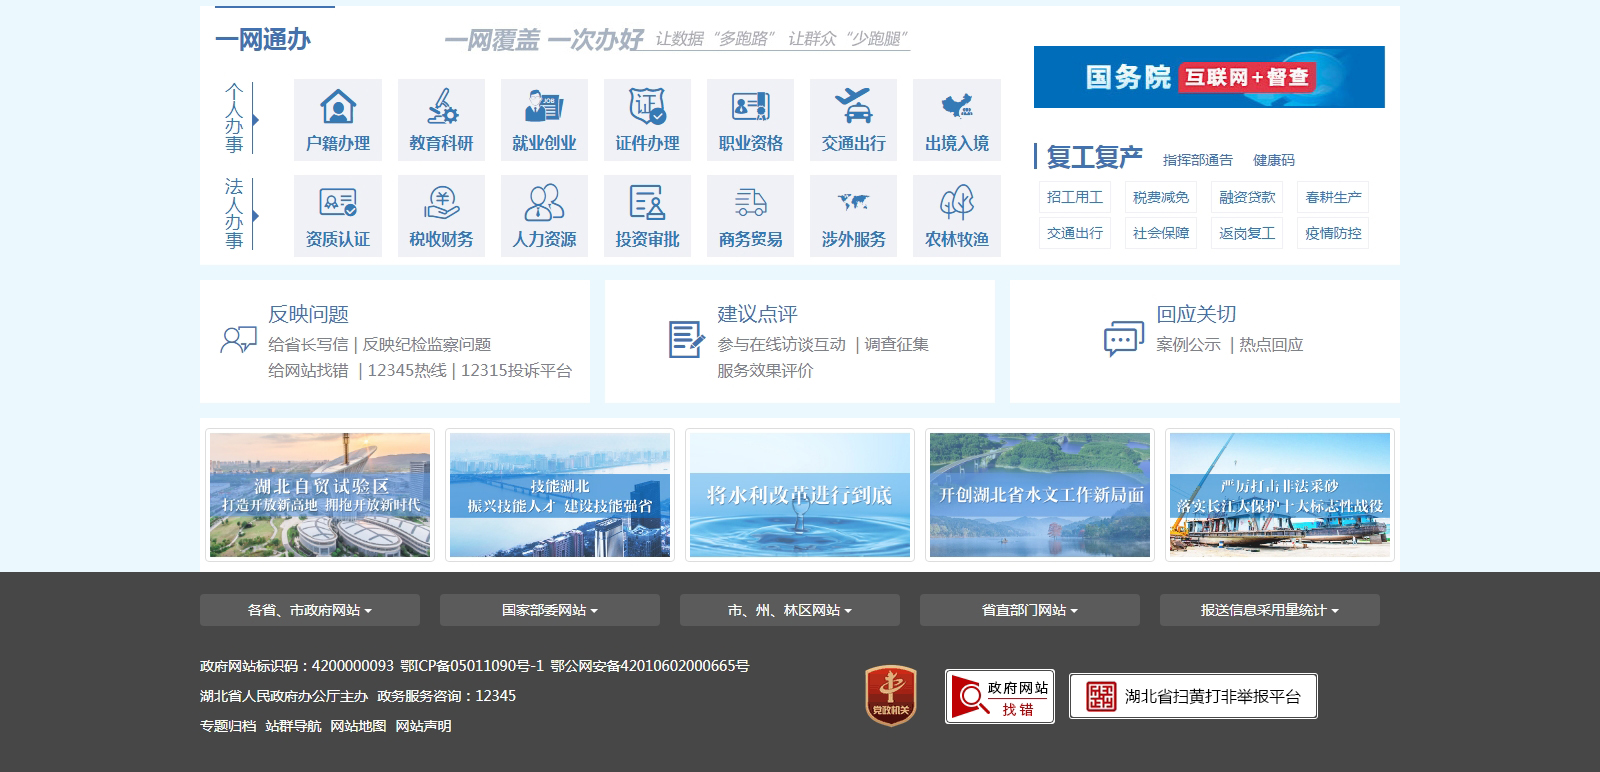The width and height of the screenshot is (1600, 772).
Task: Click the 国务院 互联网+督查 banner
Action: click(1209, 77)
